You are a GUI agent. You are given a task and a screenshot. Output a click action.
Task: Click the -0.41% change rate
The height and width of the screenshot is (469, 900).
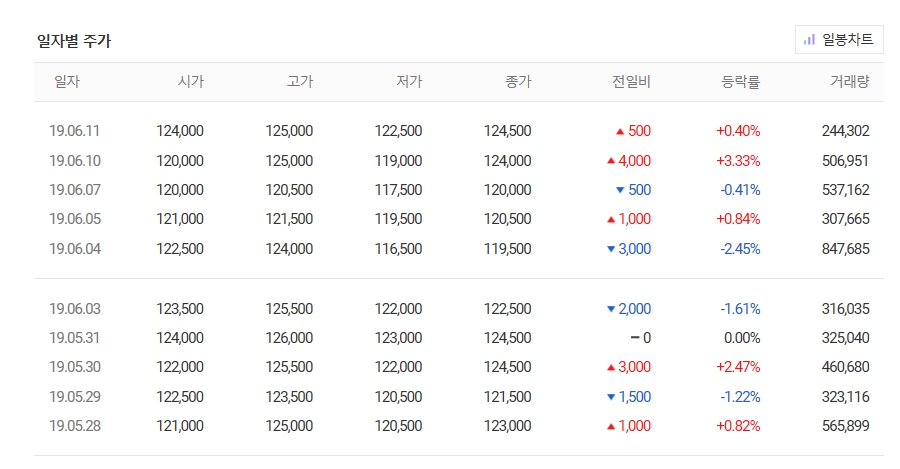(740, 190)
